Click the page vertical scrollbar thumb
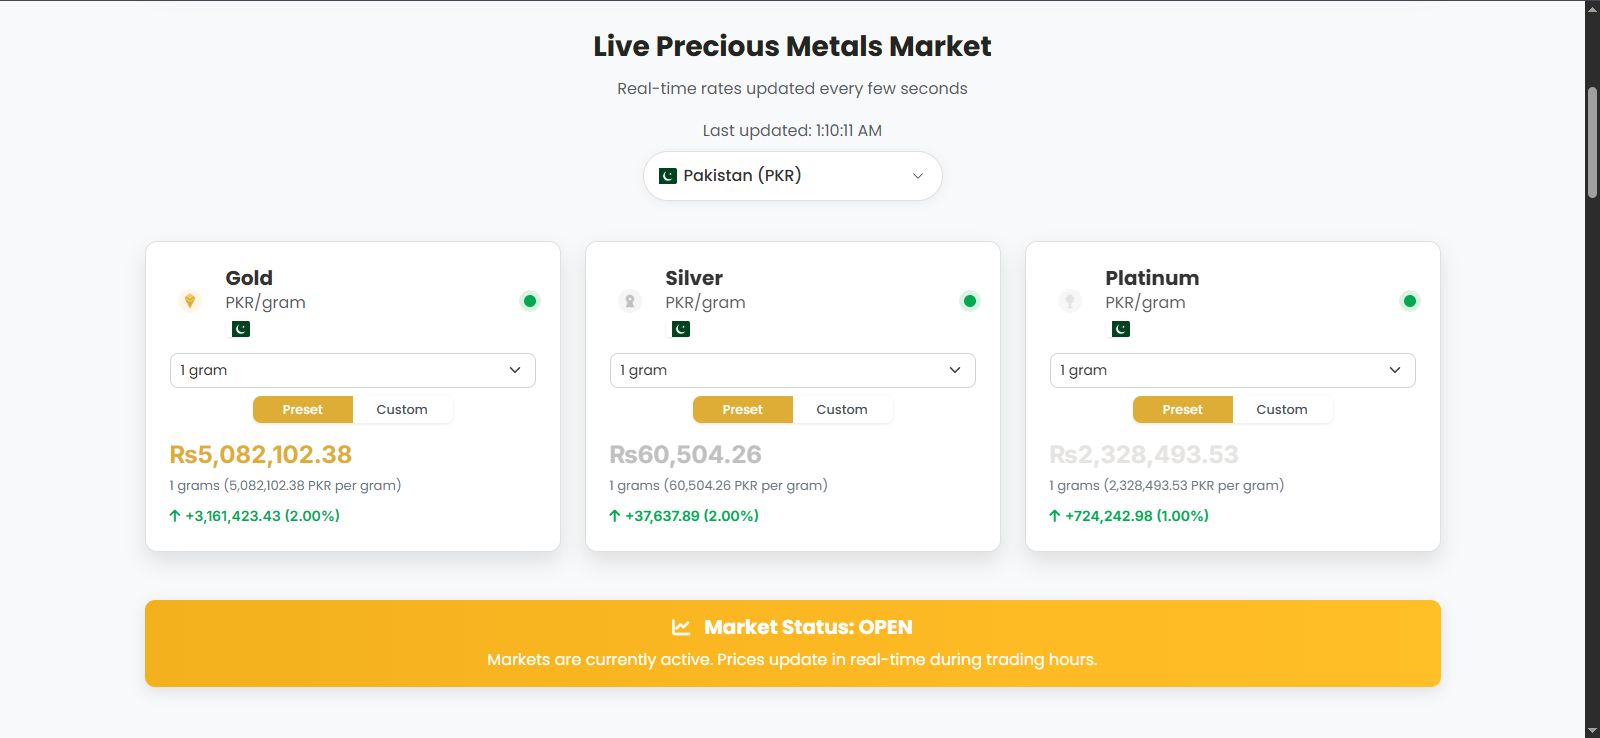The width and height of the screenshot is (1600, 738). (1592, 142)
